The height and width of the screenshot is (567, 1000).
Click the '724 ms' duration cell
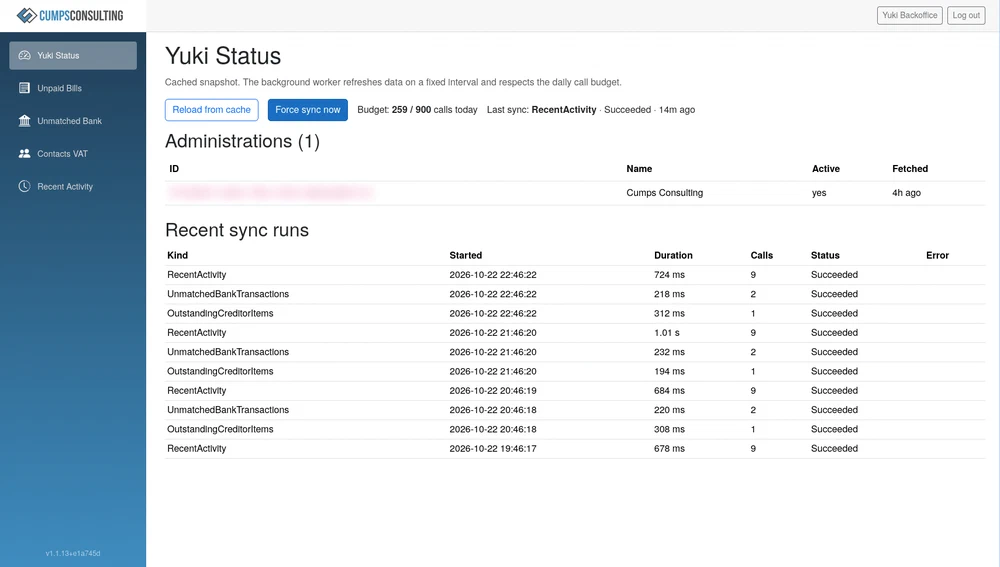tap(669, 275)
